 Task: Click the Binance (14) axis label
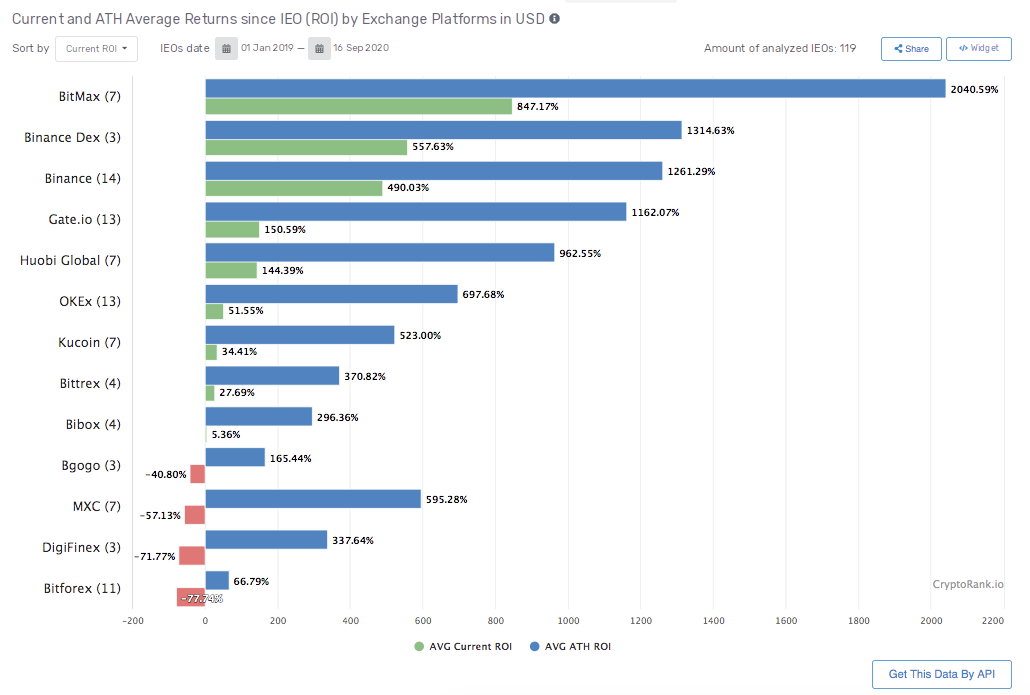(83, 178)
